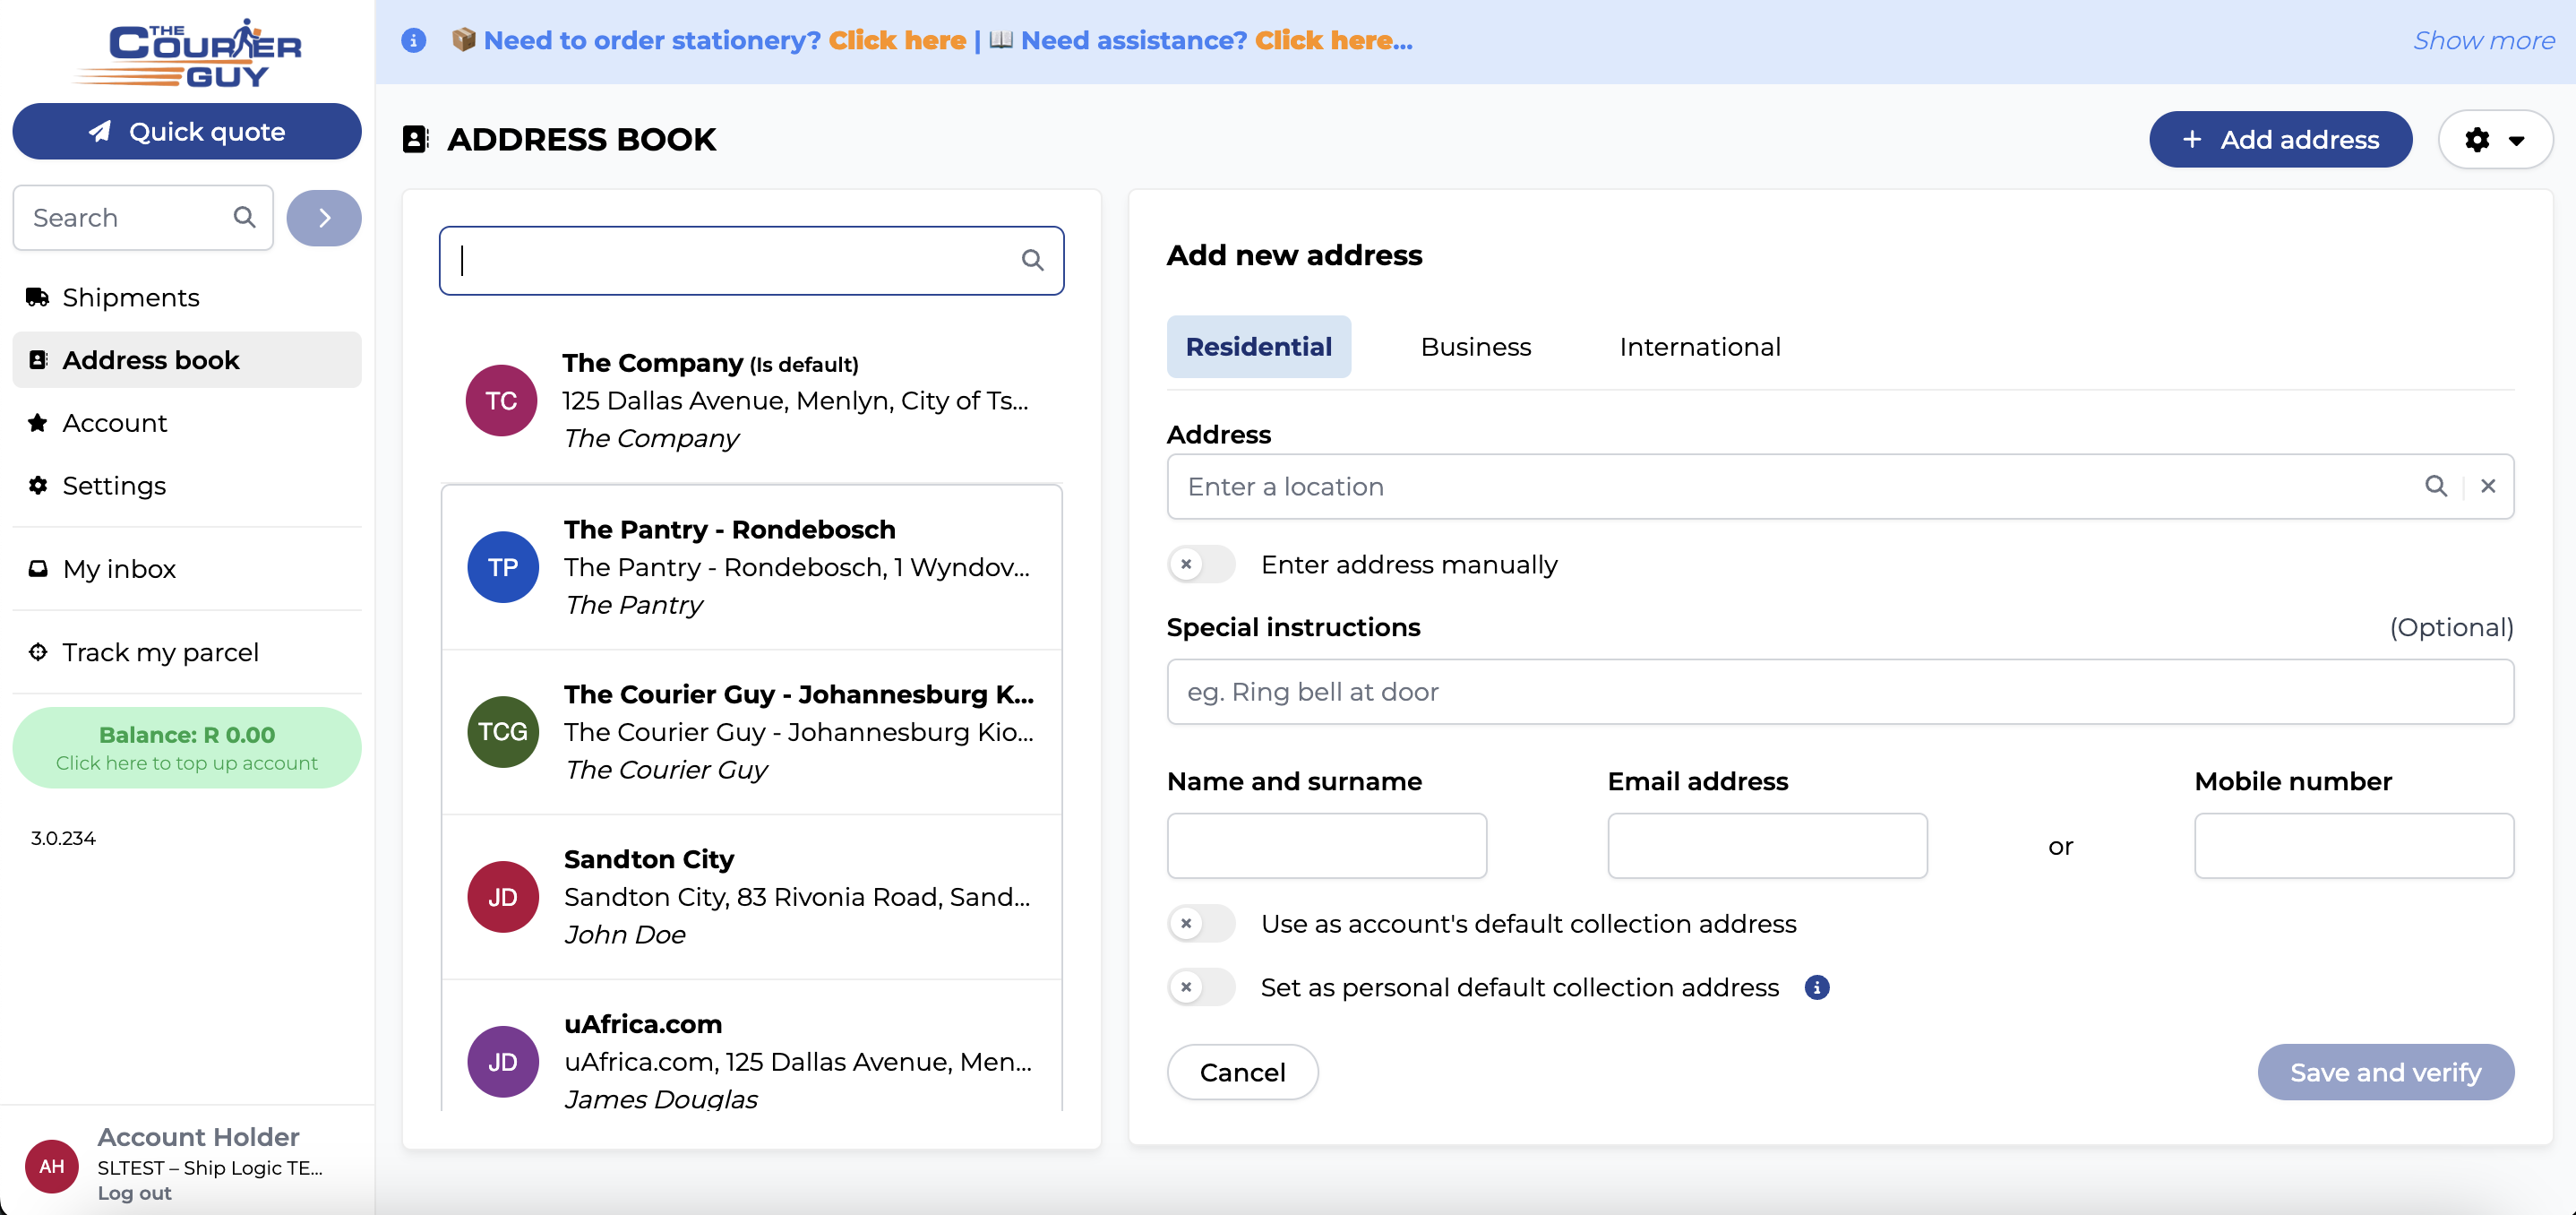2576x1215 pixels.
Task: Click the My inbox tray icon
Action: tap(38, 569)
